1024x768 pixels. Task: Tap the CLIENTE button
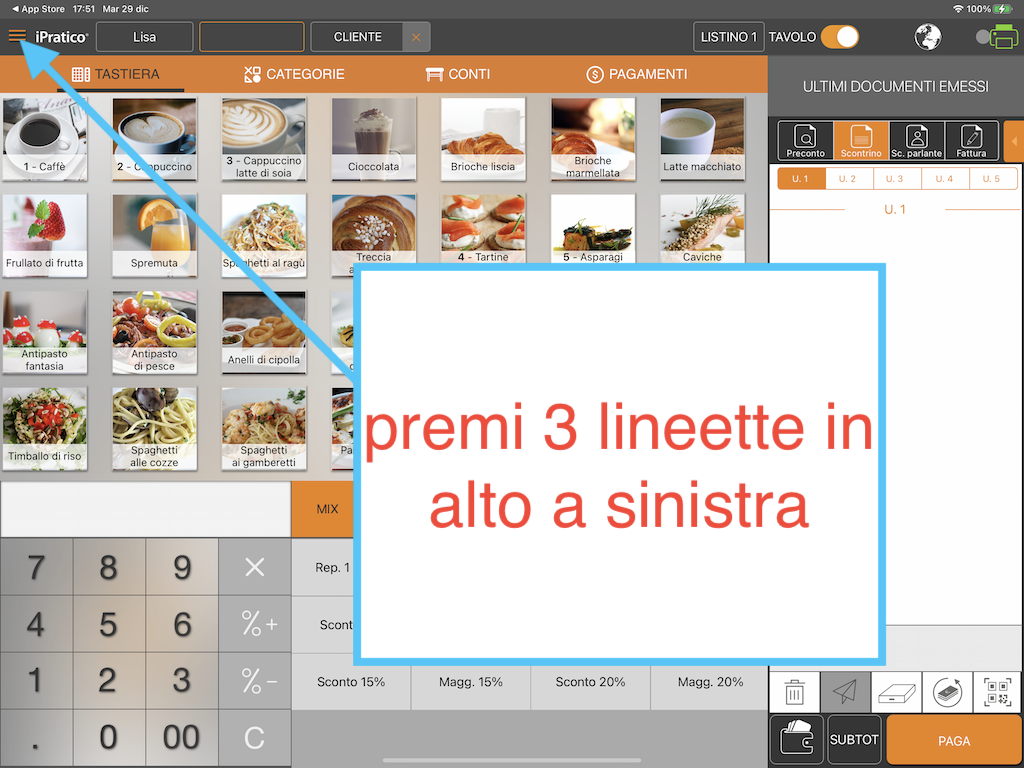(357, 37)
